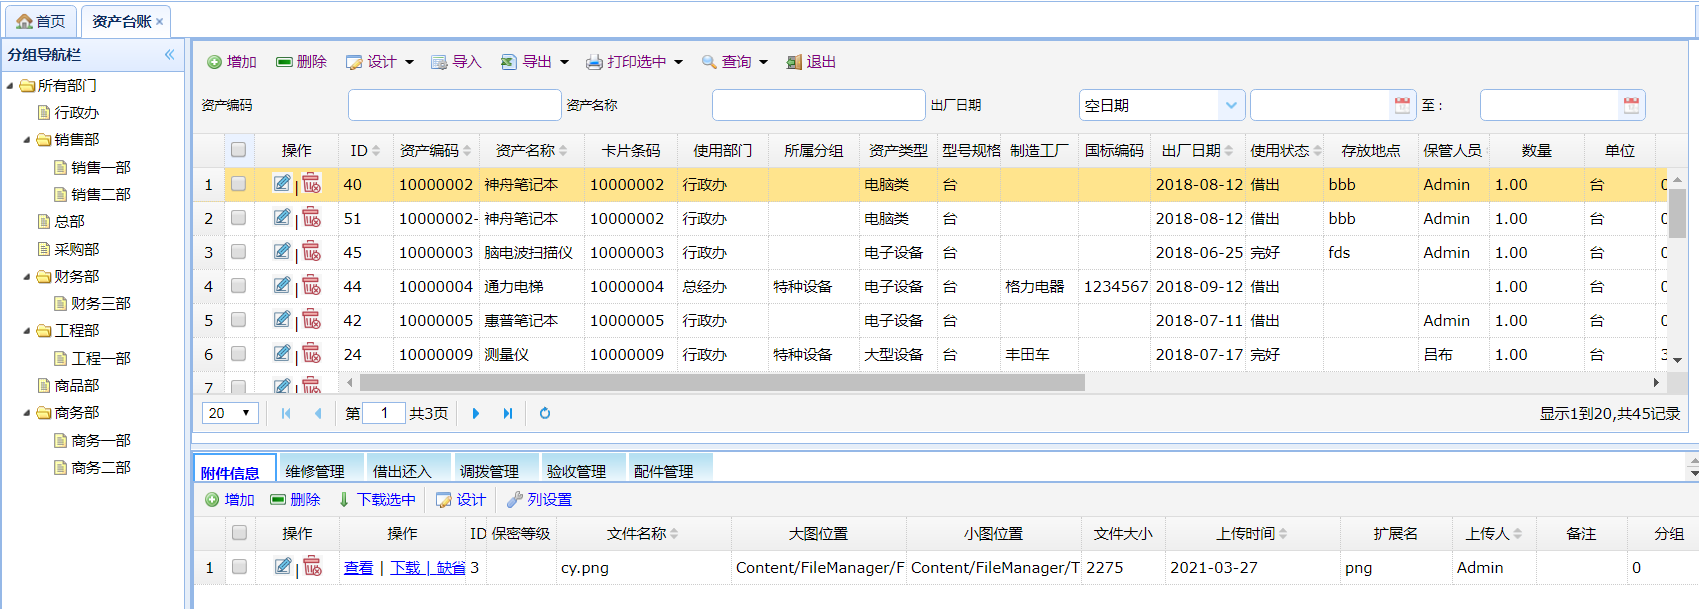Check the box for 通力电梯 row
Viewport: 1699px width, 609px height.
(x=238, y=286)
